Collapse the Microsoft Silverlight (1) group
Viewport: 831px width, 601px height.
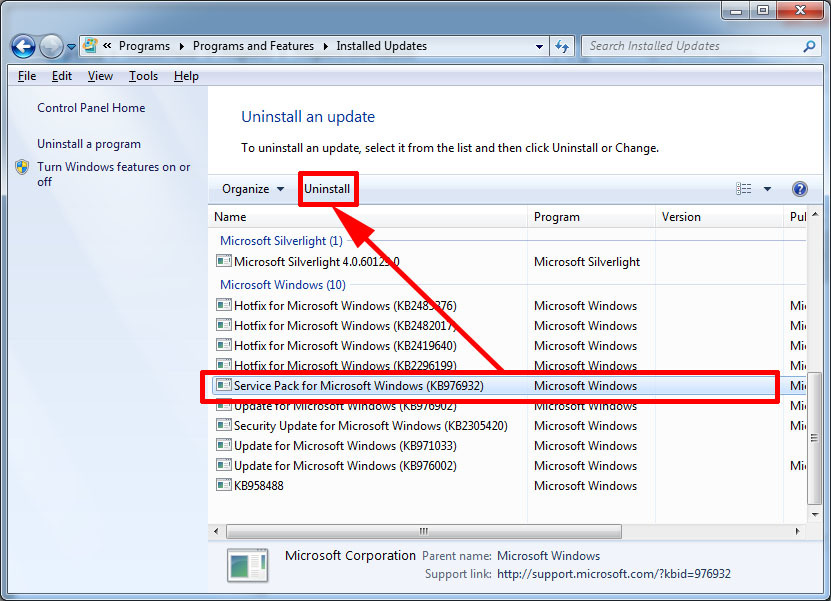[281, 241]
